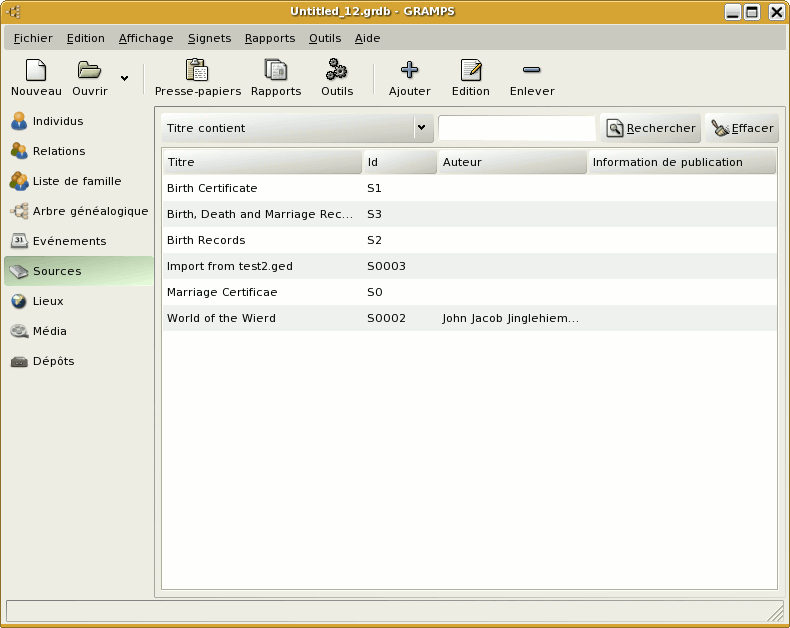Click the Rechercher button
This screenshot has width=790, height=628.
[x=651, y=128]
